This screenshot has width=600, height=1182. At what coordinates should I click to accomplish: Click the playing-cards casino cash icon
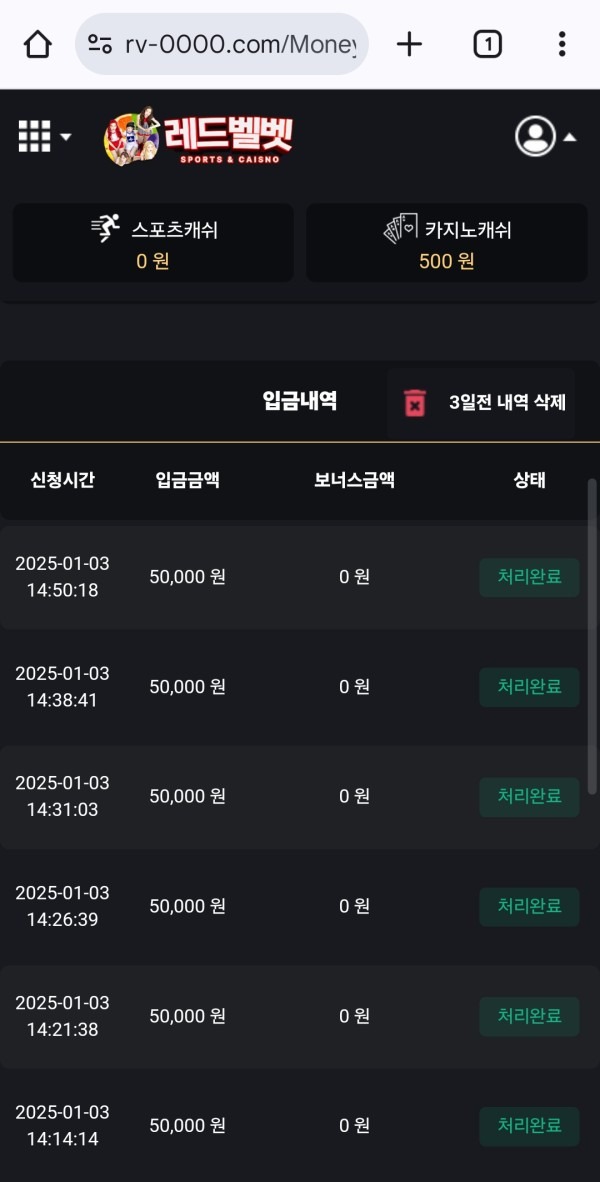399,227
